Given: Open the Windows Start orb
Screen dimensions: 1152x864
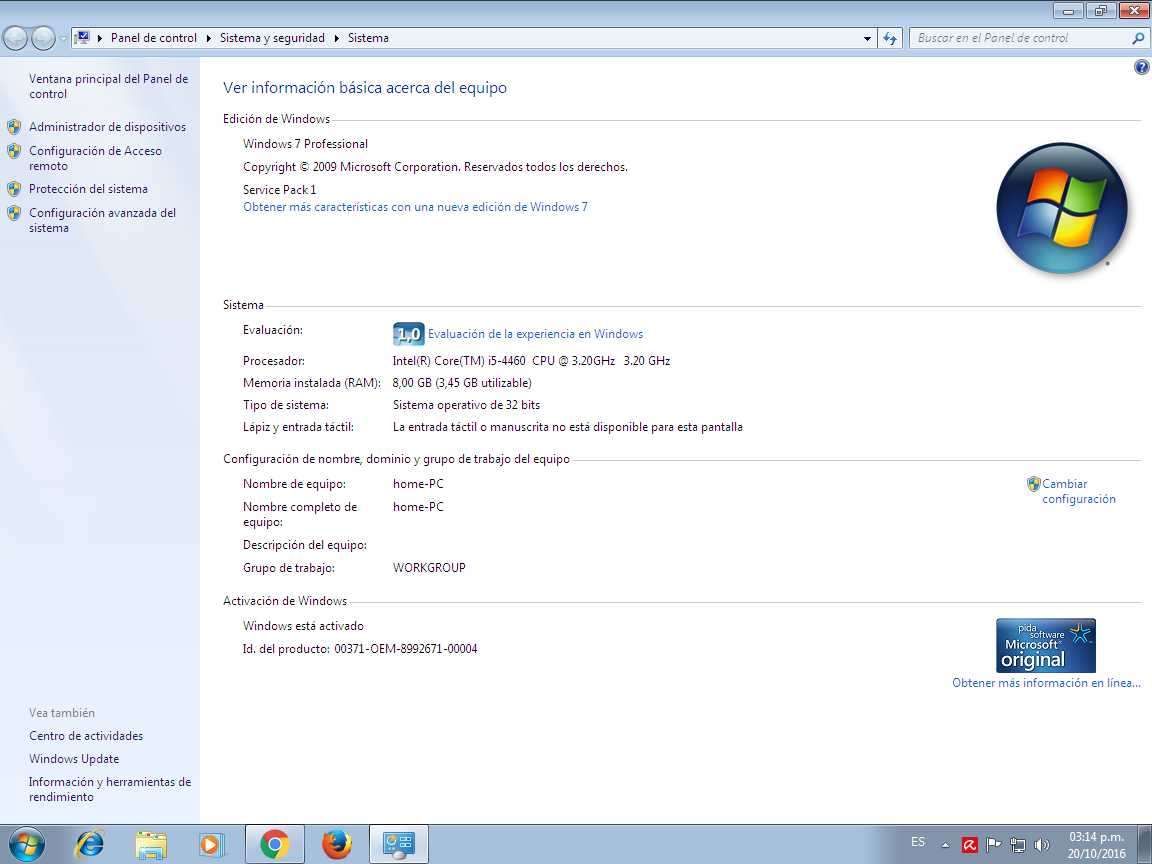Looking at the screenshot, I should (26, 845).
